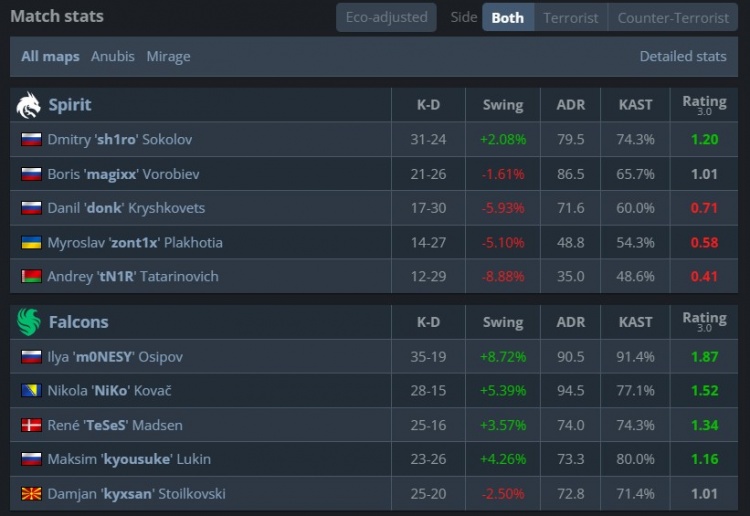Screen dimensions: 750x516
Task: Click the Russian flag beside sh1ro
Action: point(31,140)
